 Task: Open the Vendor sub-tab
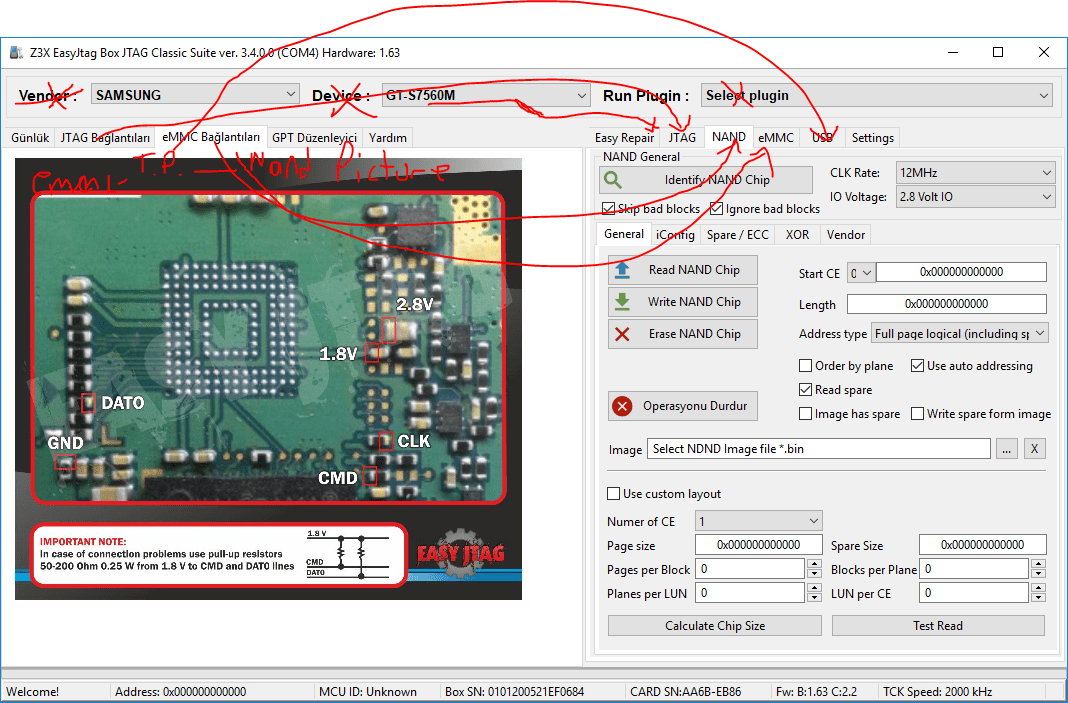click(846, 235)
